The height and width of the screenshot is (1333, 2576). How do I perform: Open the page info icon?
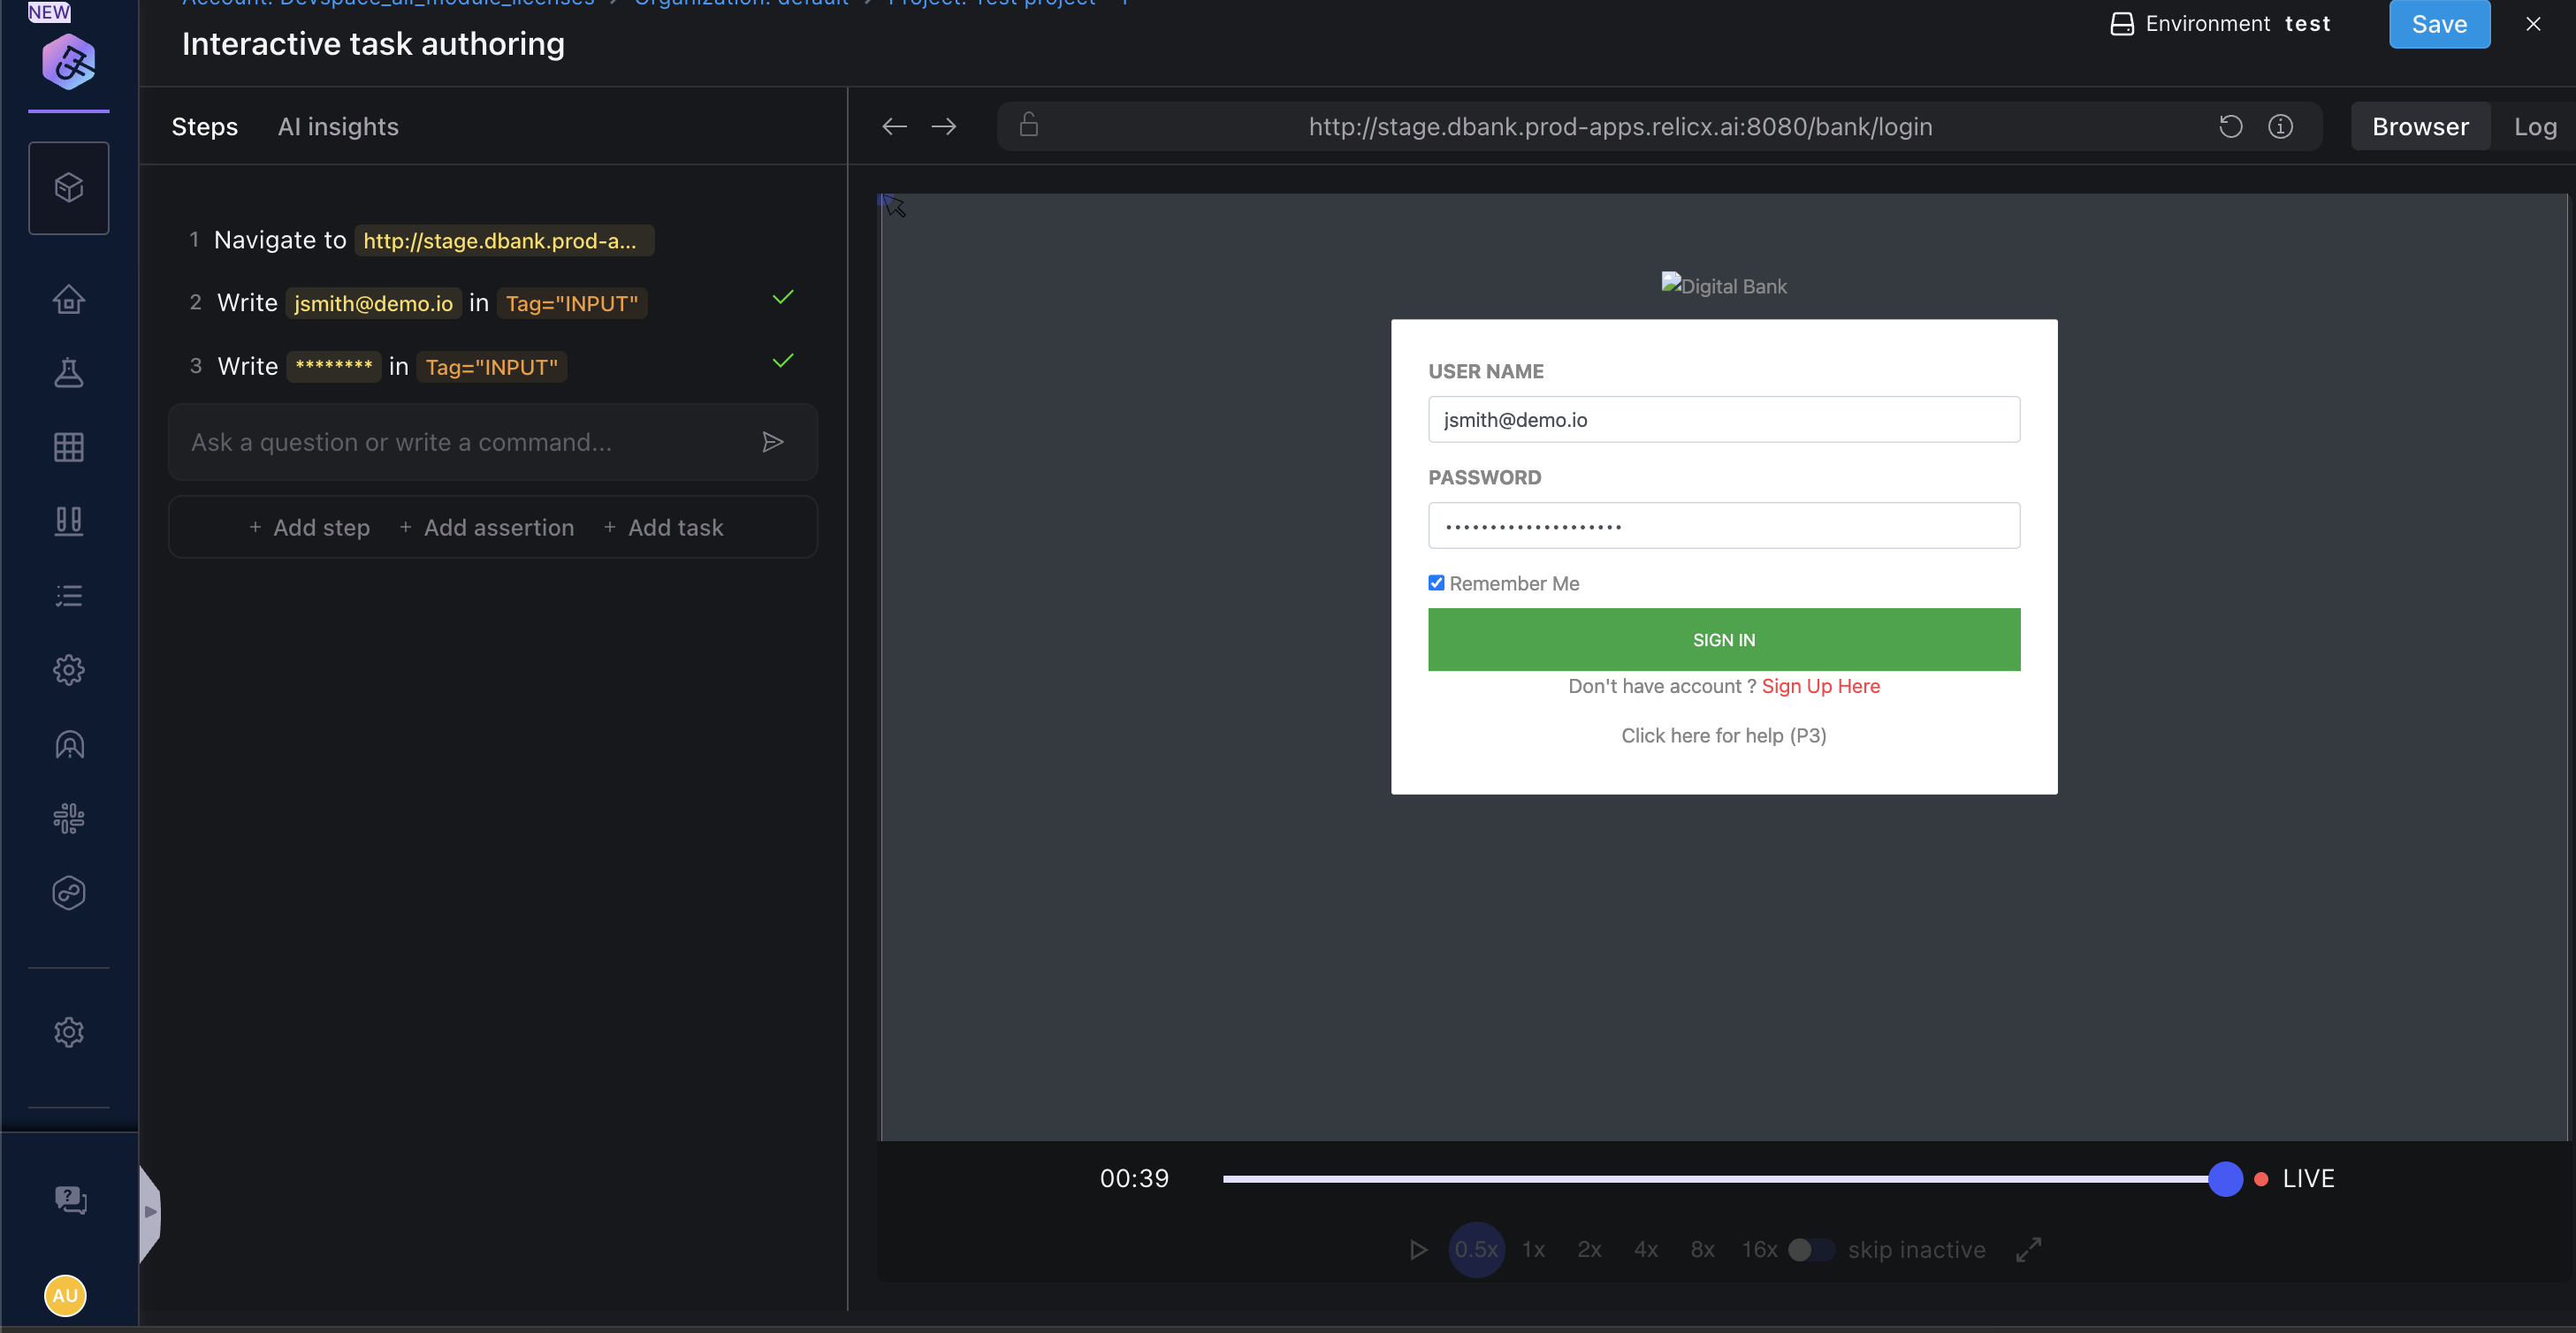(x=2280, y=126)
